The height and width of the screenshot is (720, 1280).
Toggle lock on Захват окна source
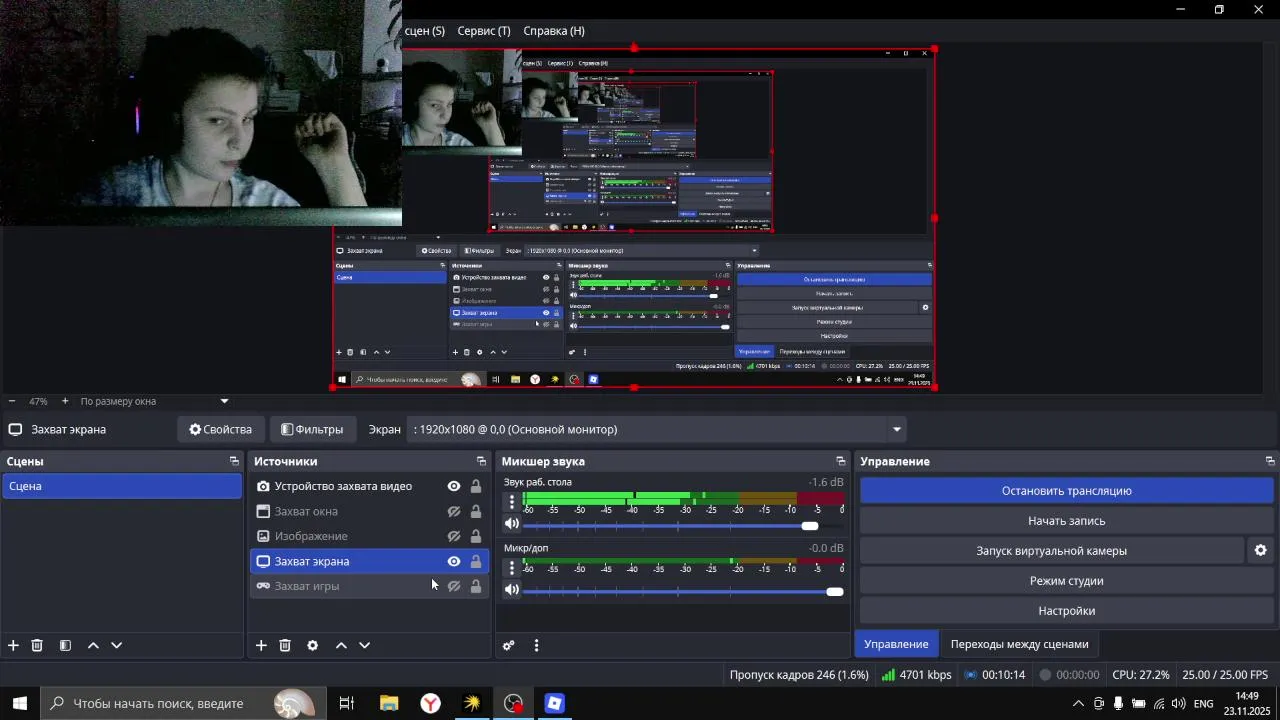click(x=476, y=511)
